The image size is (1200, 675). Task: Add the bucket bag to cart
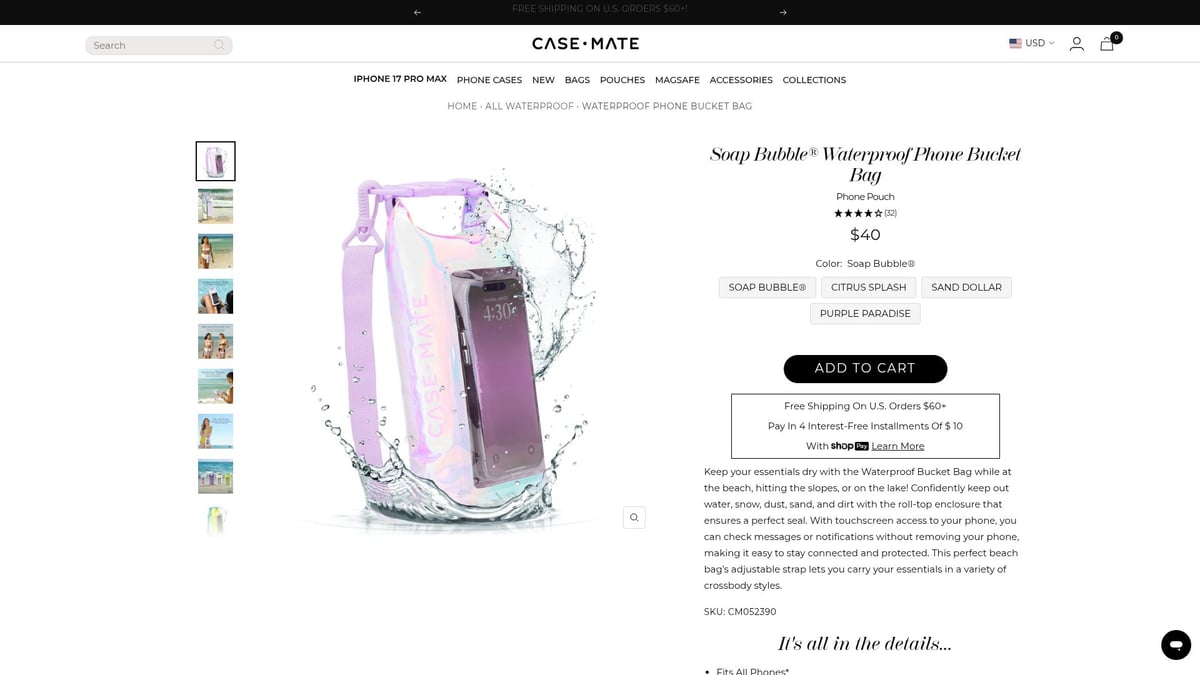pos(865,368)
